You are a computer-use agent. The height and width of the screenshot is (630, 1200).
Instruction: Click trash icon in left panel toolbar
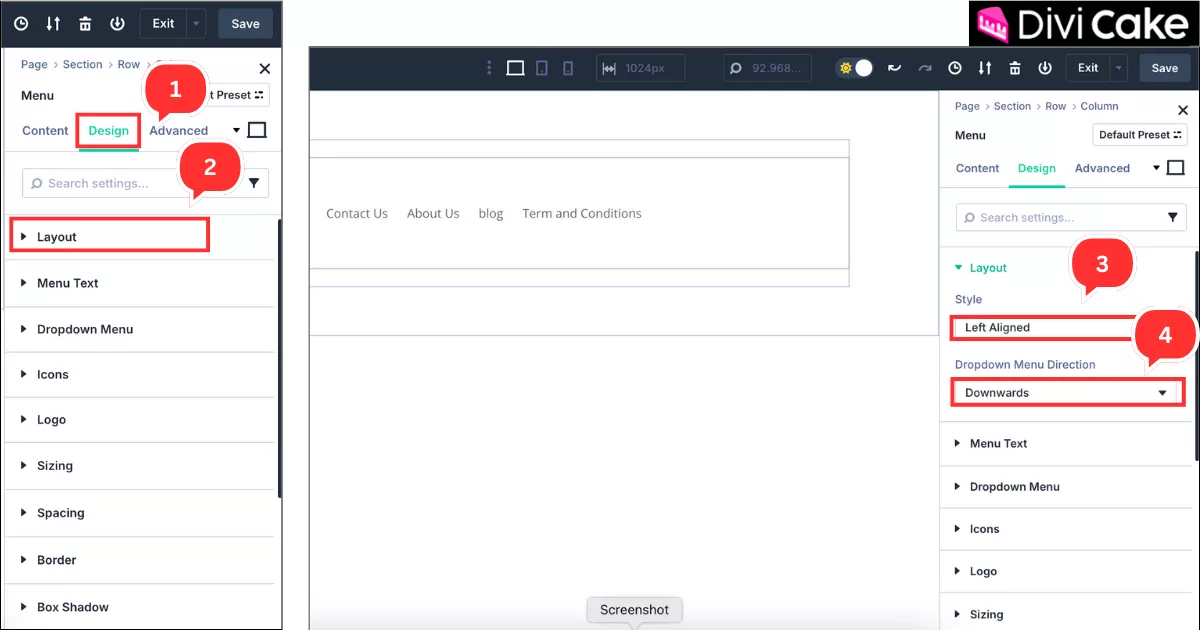point(85,23)
